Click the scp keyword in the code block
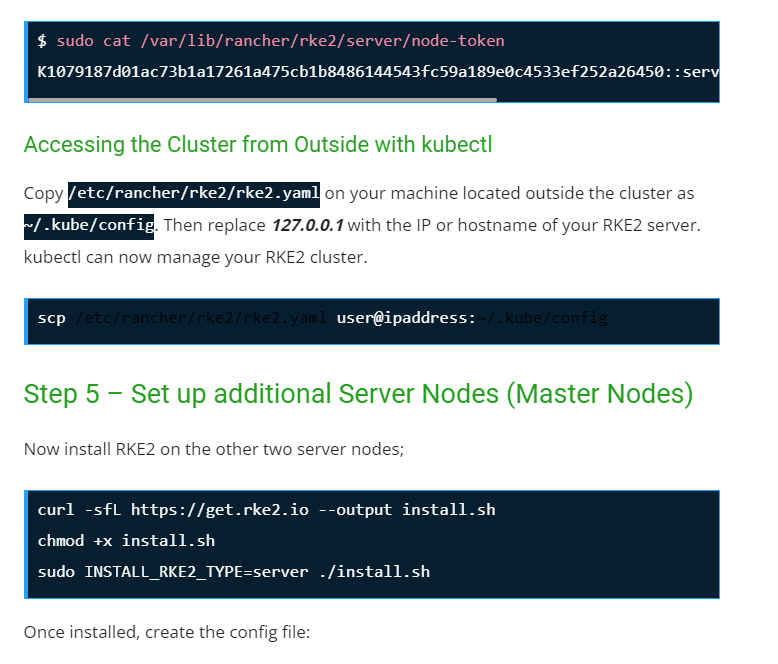This screenshot has height=664, width=778. tap(52, 318)
